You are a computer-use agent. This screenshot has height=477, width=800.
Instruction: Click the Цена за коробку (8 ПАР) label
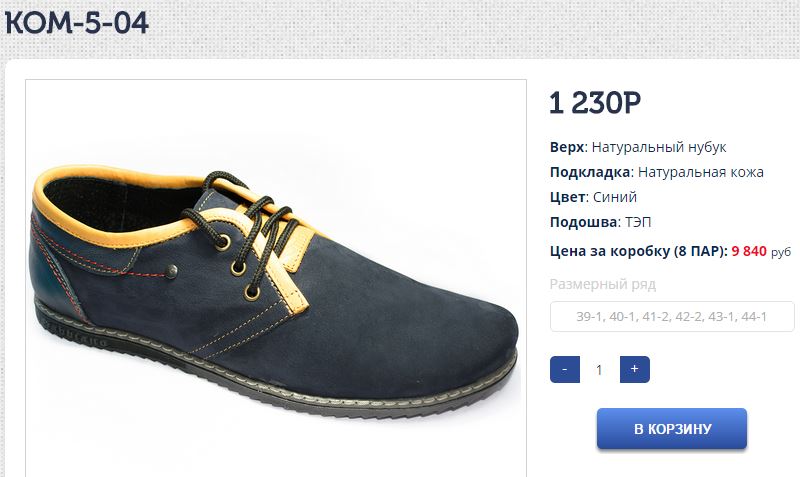(x=639, y=251)
